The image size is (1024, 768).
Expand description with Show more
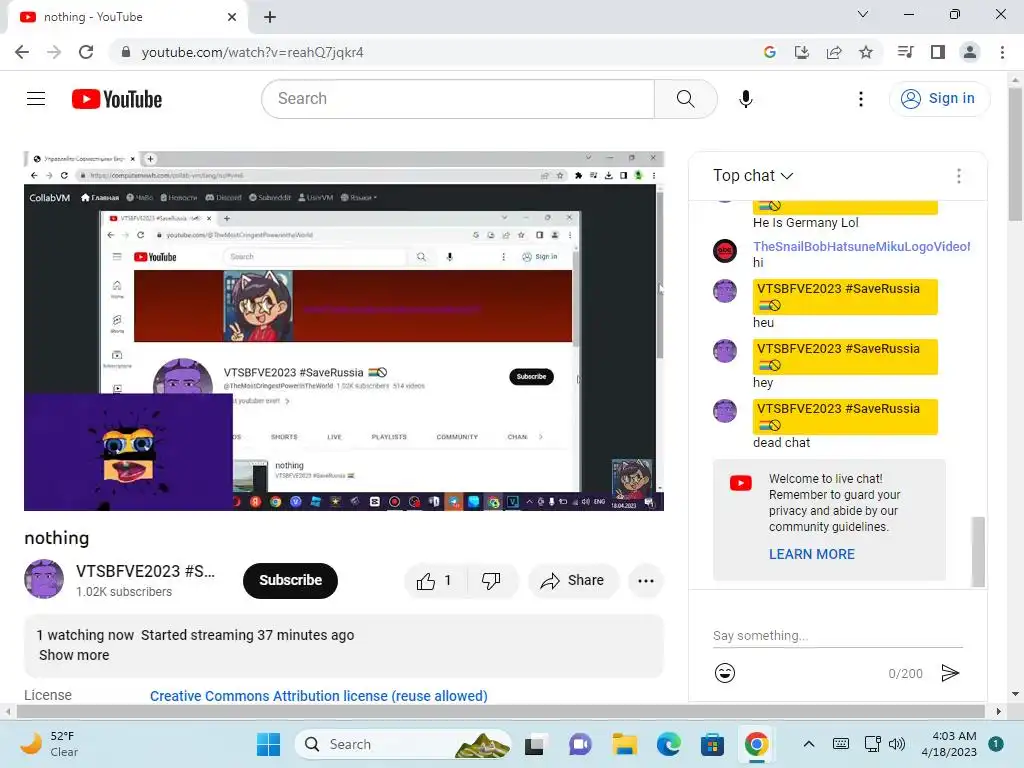(74, 655)
